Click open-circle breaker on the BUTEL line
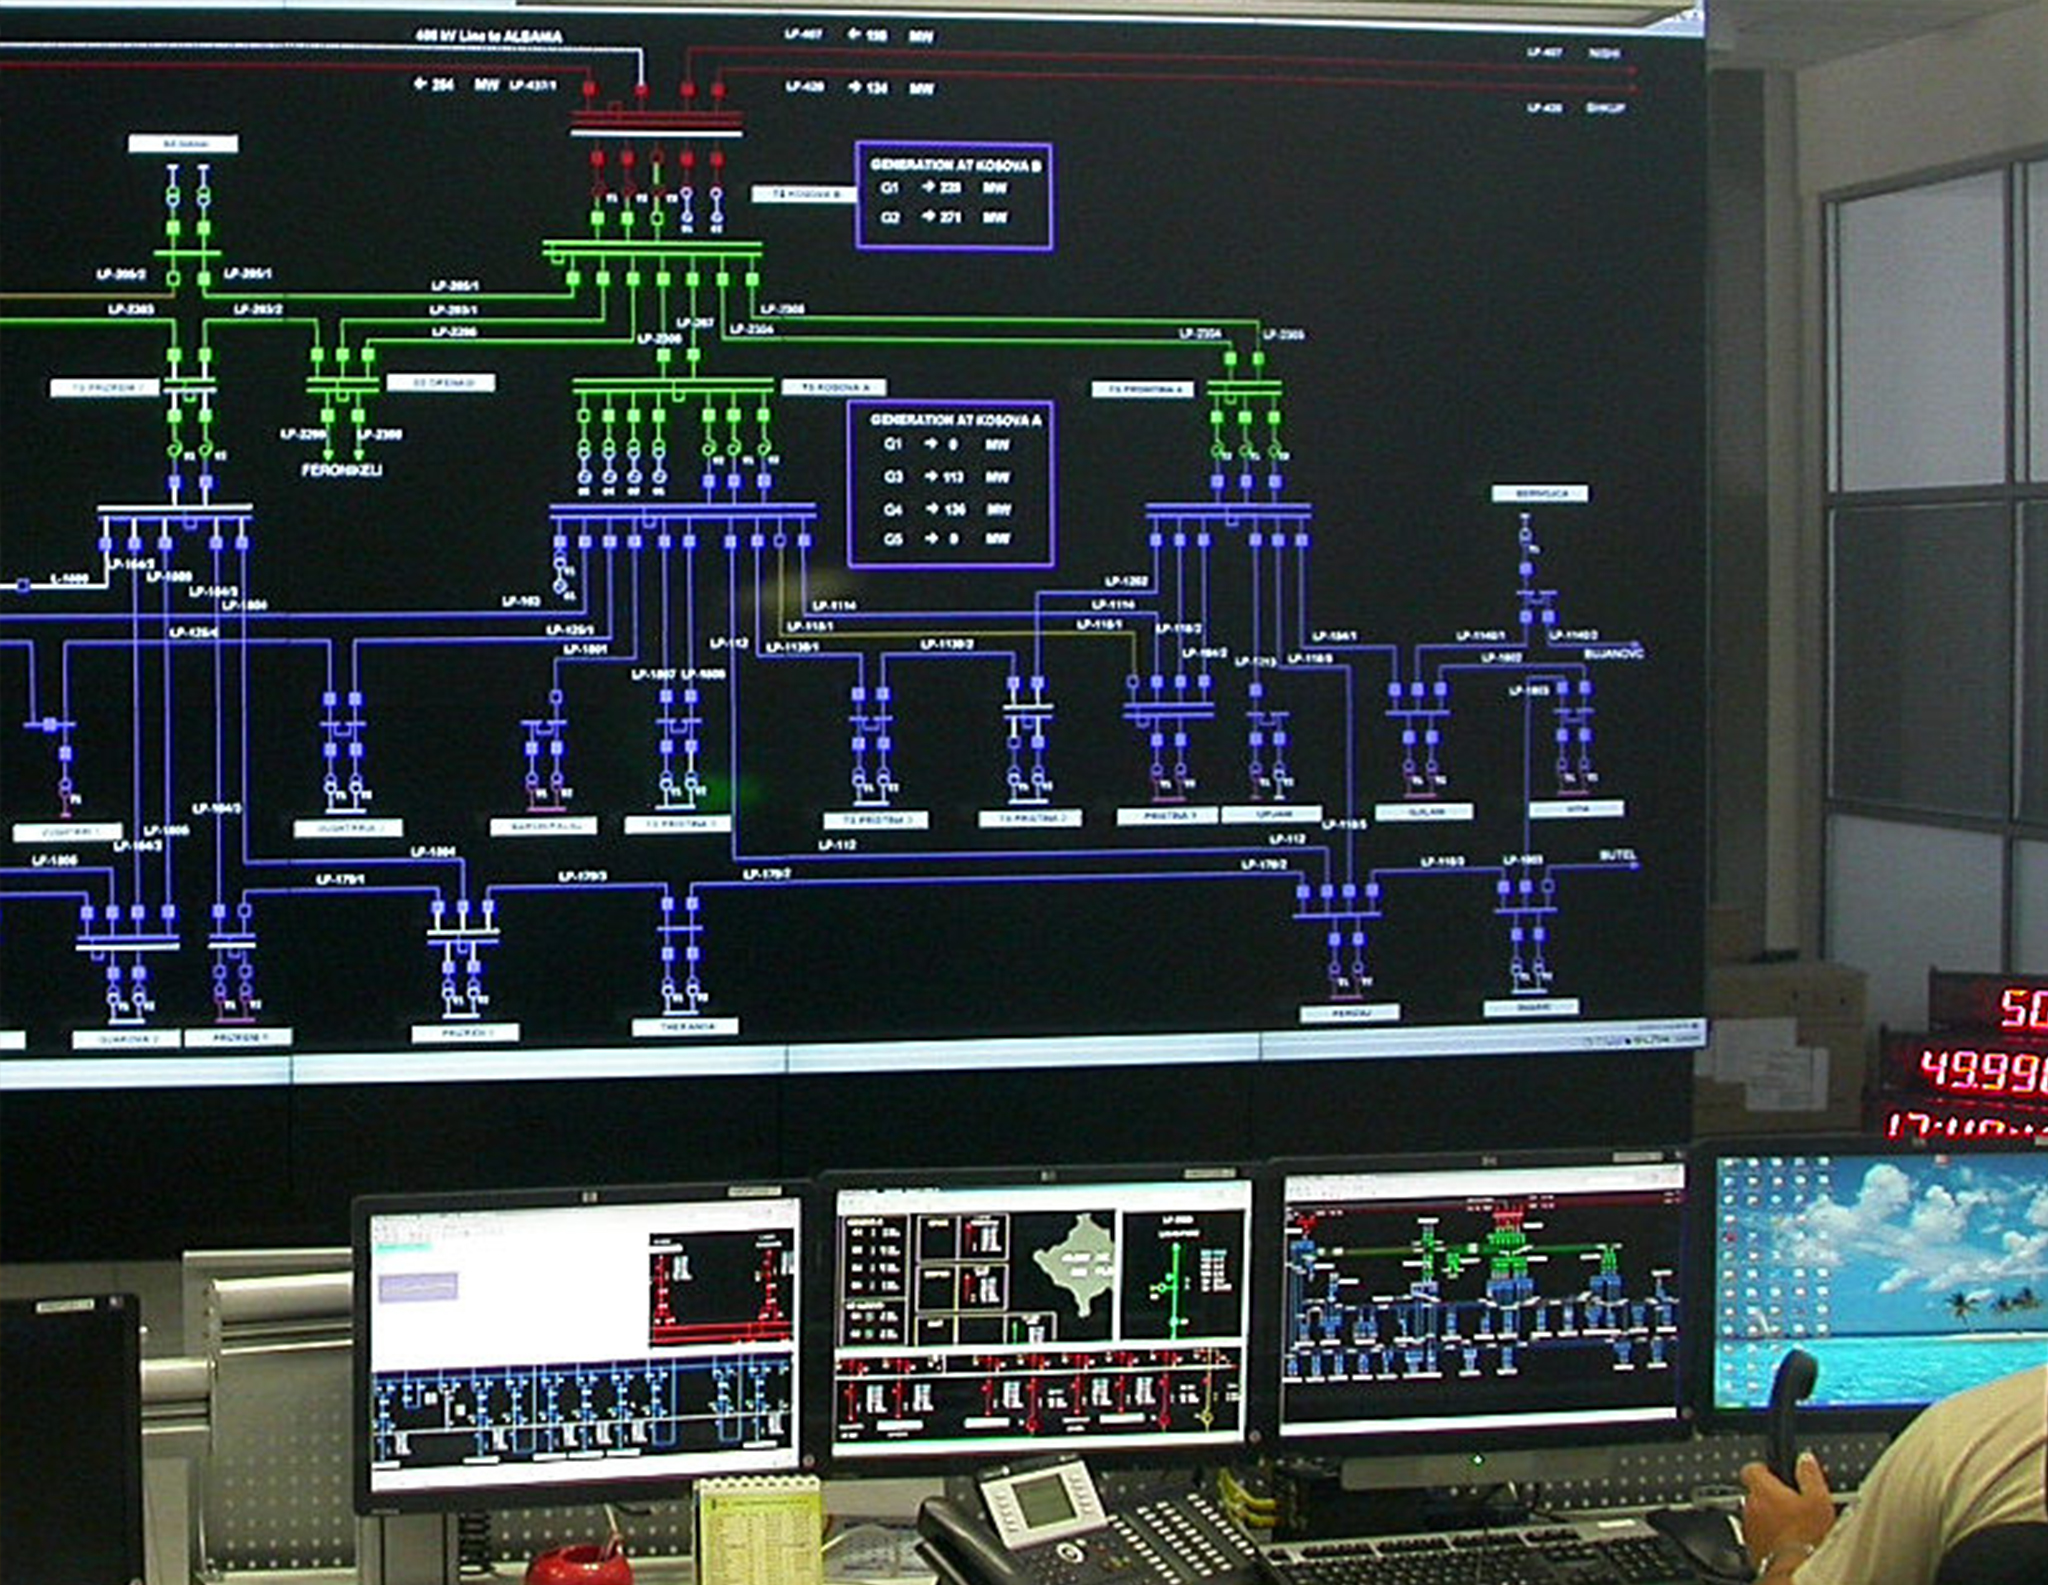This screenshot has height=1585, width=2048. point(1549,886)
